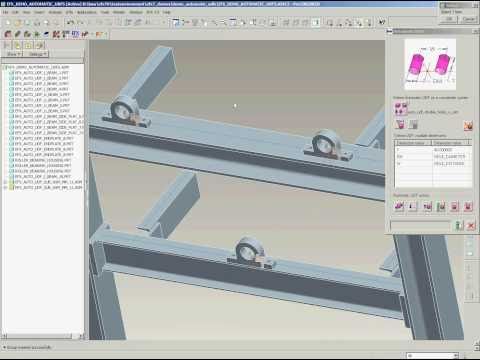This screenshot has width=480, height=360.
Task: Toggle datum planes display
Action: 330,23
